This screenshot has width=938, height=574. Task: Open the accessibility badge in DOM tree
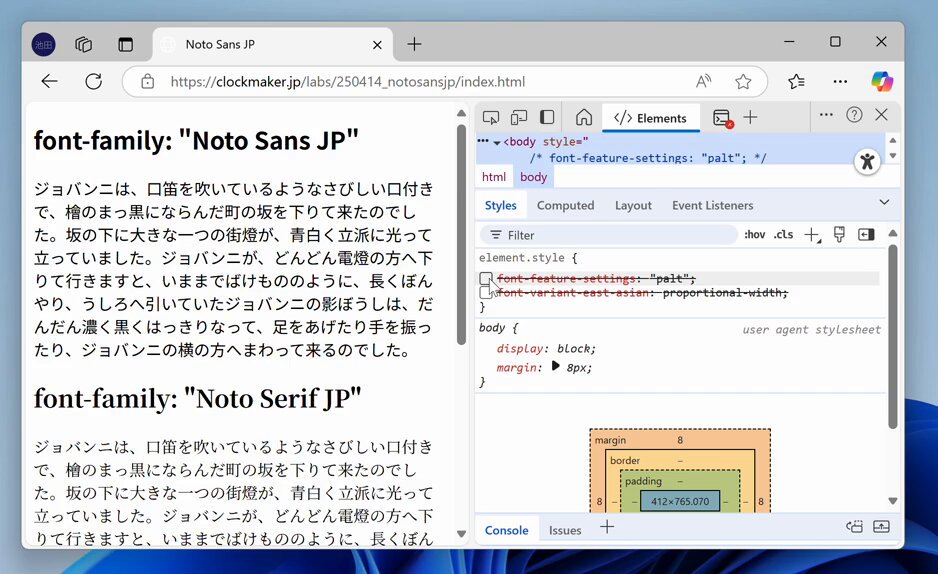(867, 161)
